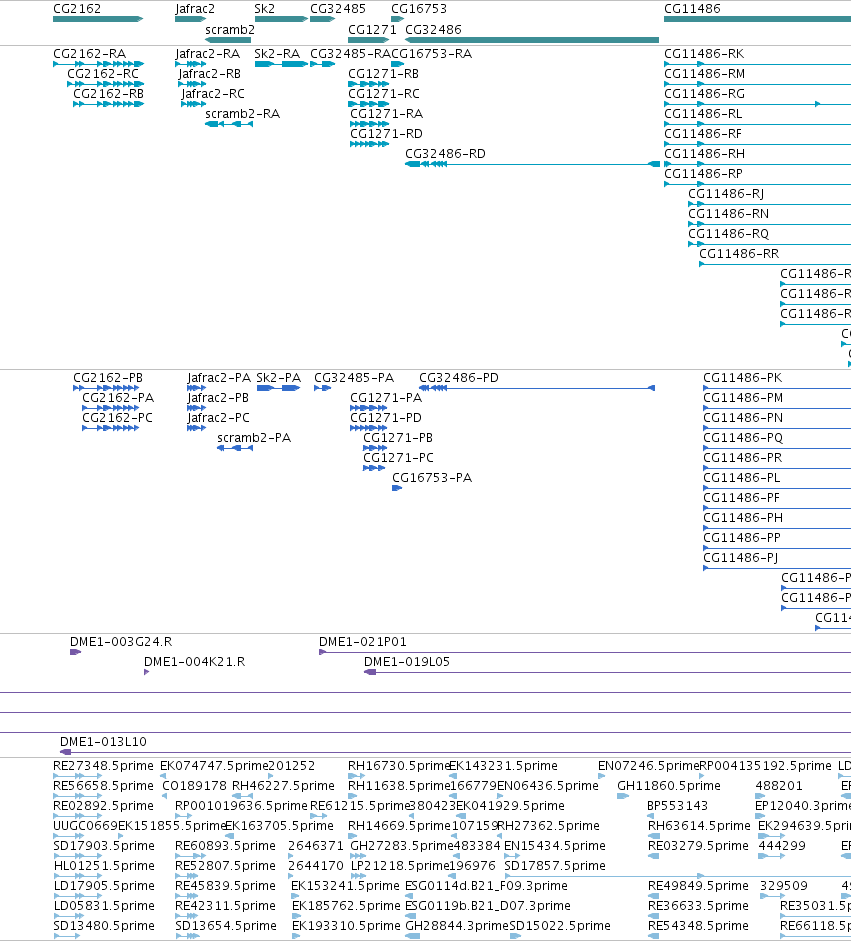Select transcript CG2162-RB

(109, 104)
